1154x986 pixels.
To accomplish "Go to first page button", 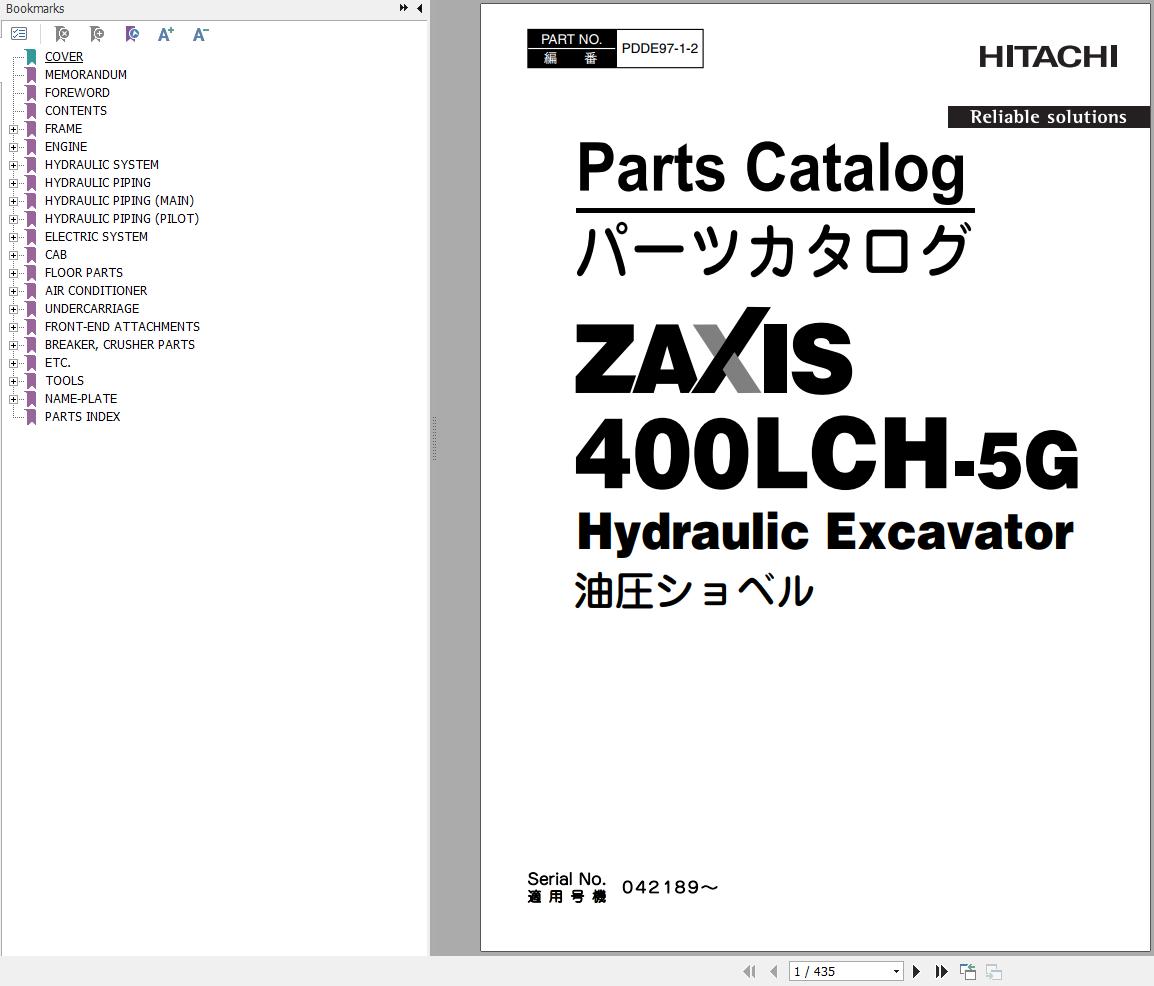I will [x=749, y=971].
